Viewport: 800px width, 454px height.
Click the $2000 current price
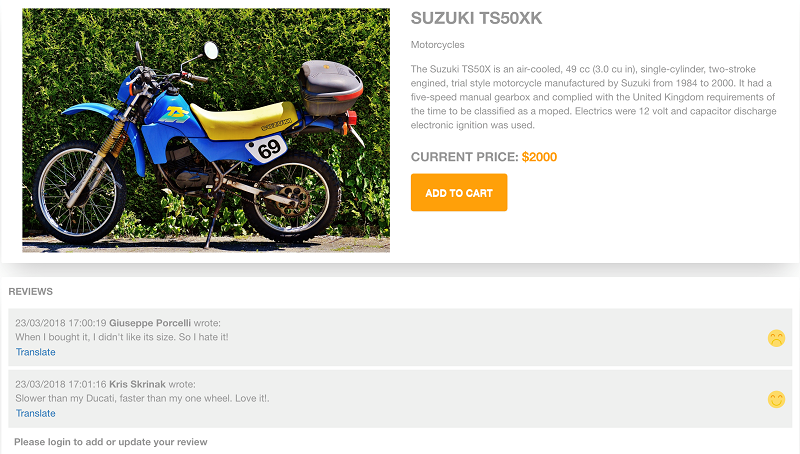click(539, 157)
